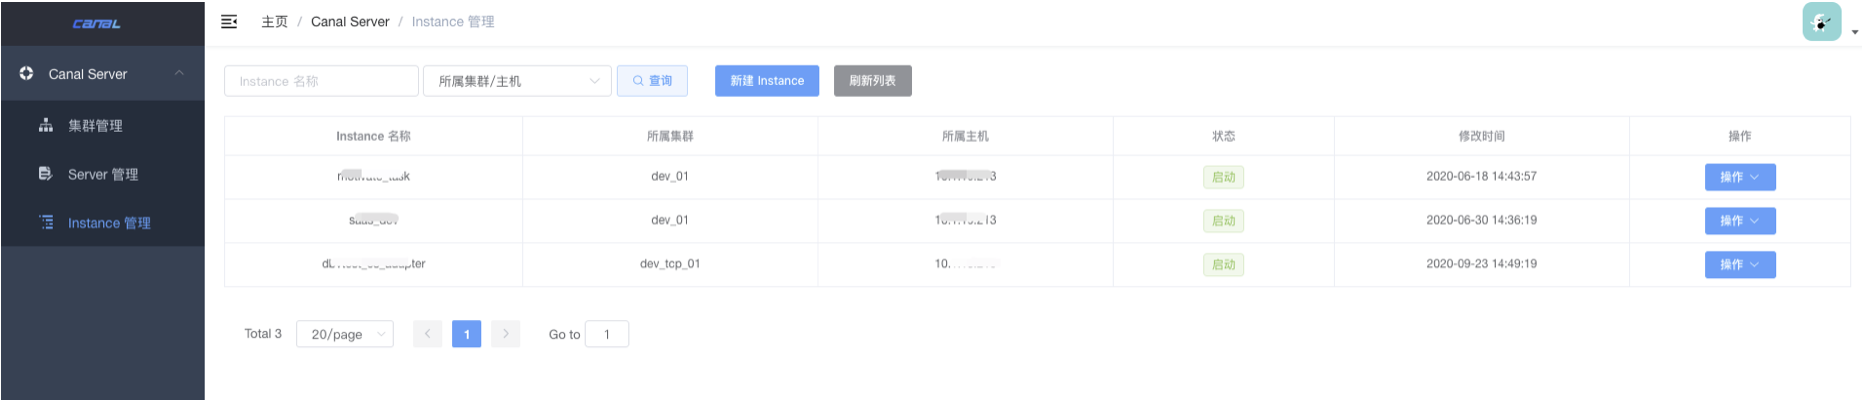
Task: Click the next page arrow
Action: coord(506,334)
